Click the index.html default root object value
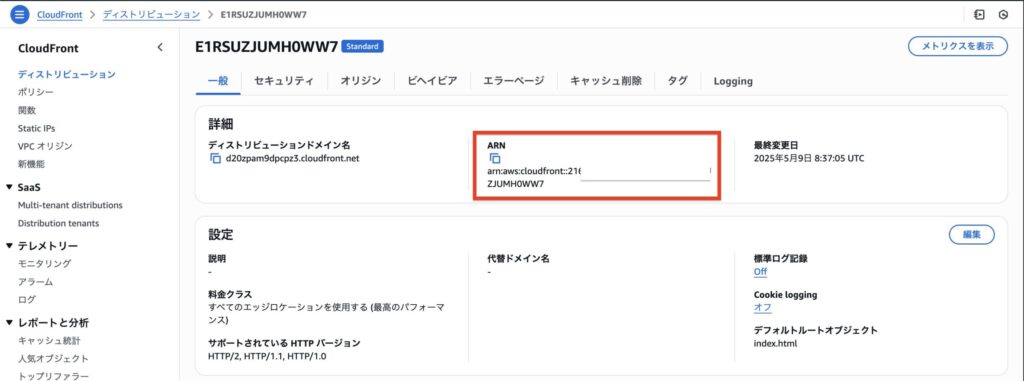Screen dimensions: 1024x381 pyautogui.click(x=775, y=344)
